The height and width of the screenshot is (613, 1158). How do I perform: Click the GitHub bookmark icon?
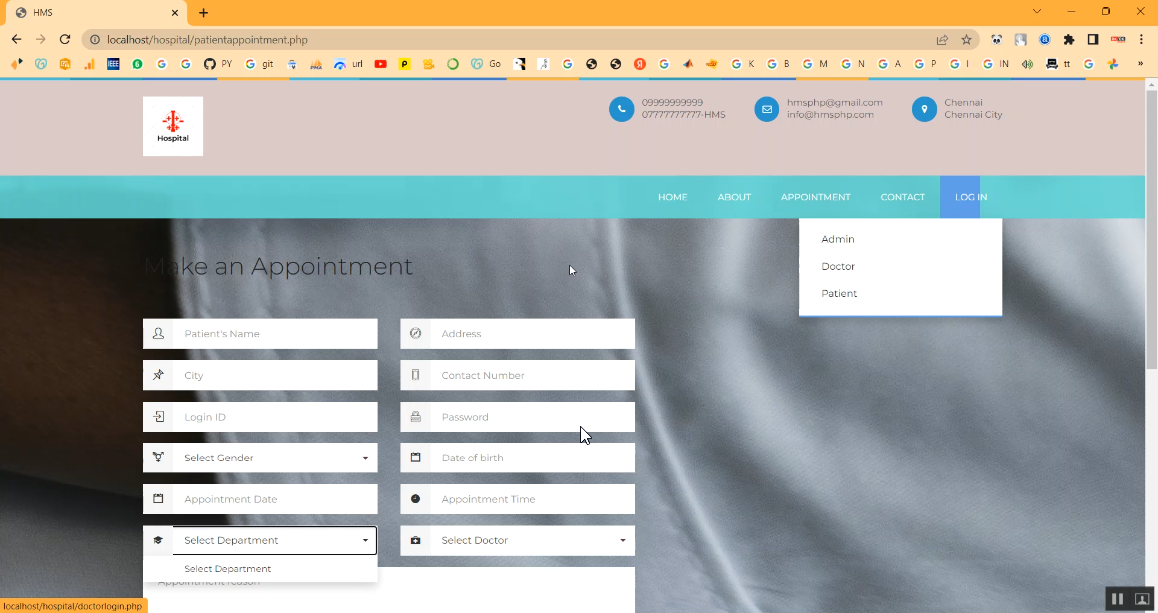[x=209, y=64]
